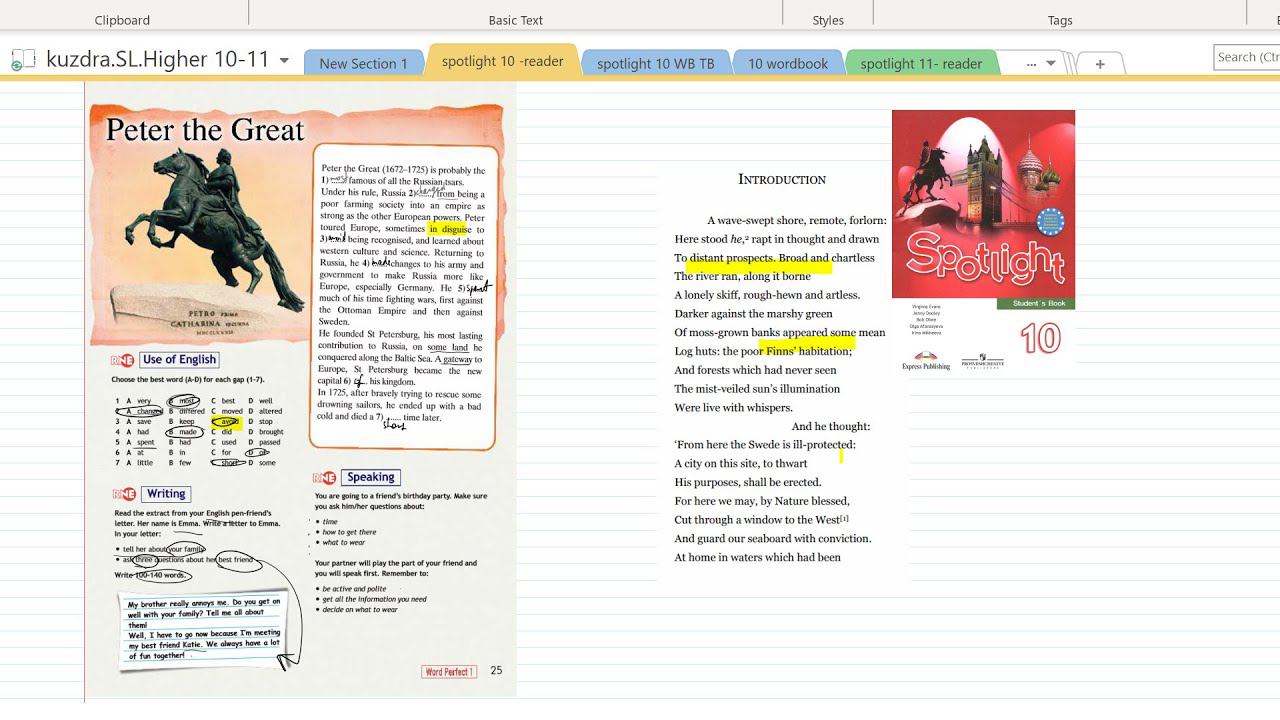
Task: Open the 10 wordbook section tab
Action: pyautogui.click(x=788, y=63)
